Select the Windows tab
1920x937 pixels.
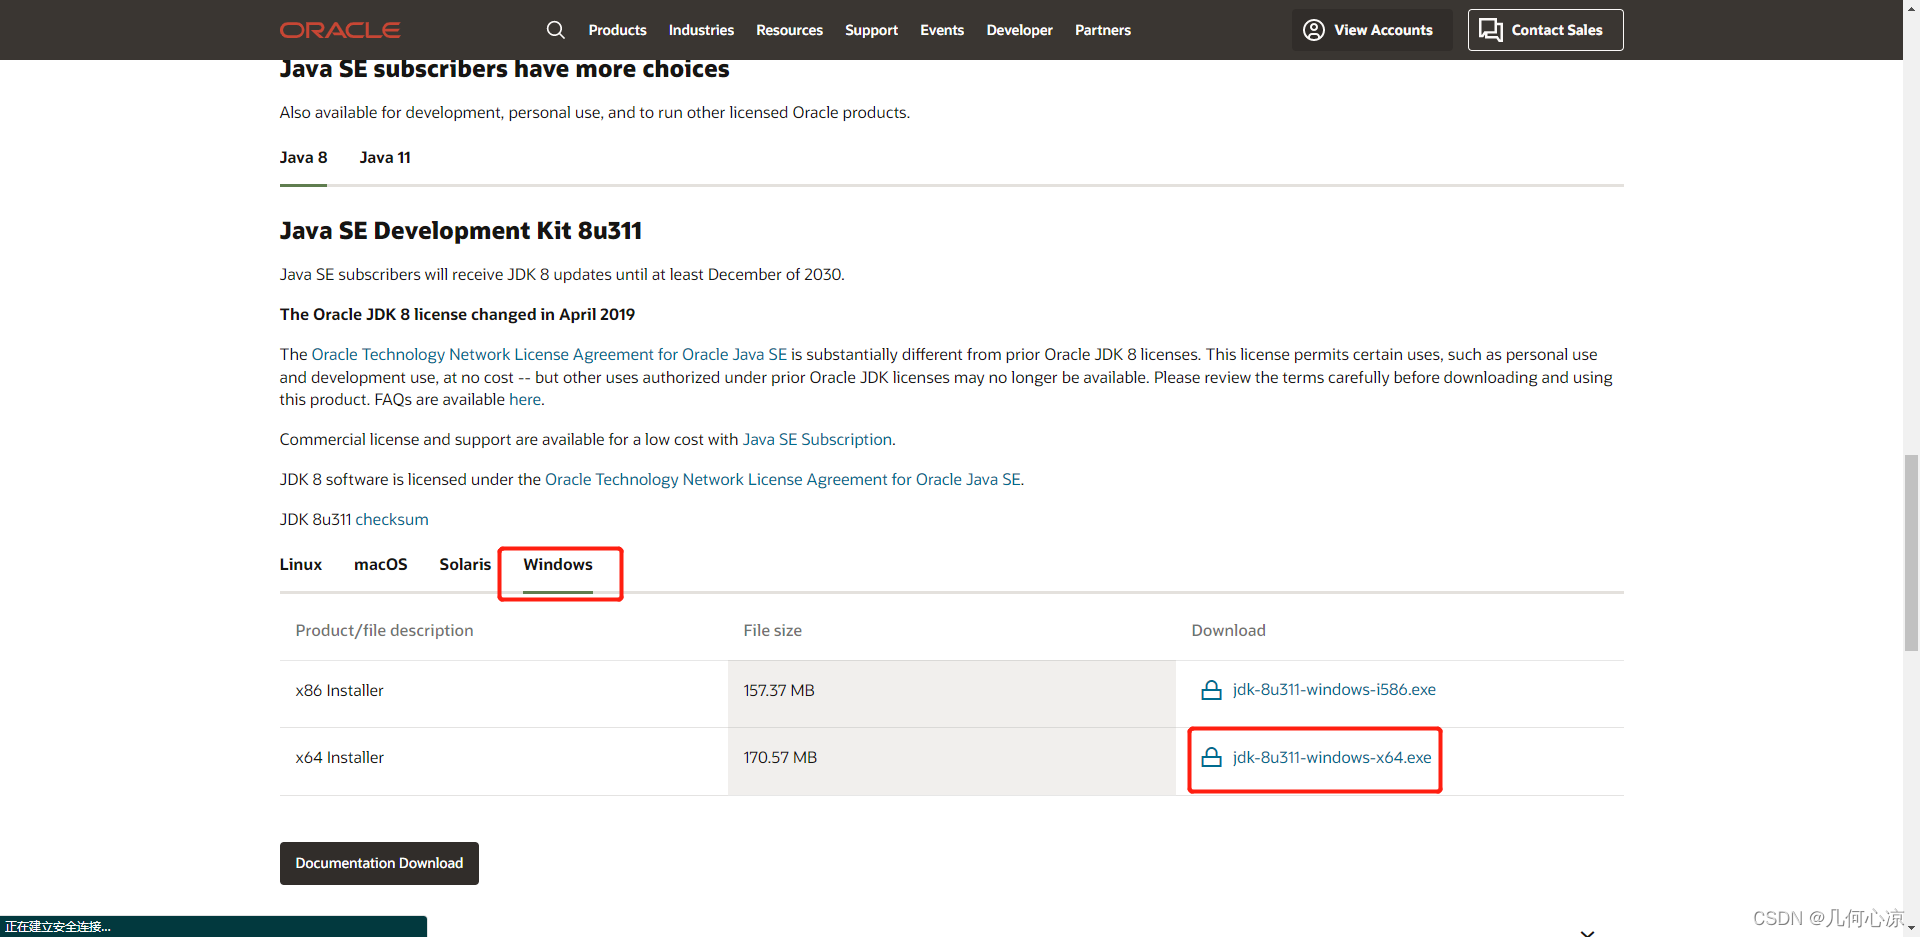pos(558,565)
